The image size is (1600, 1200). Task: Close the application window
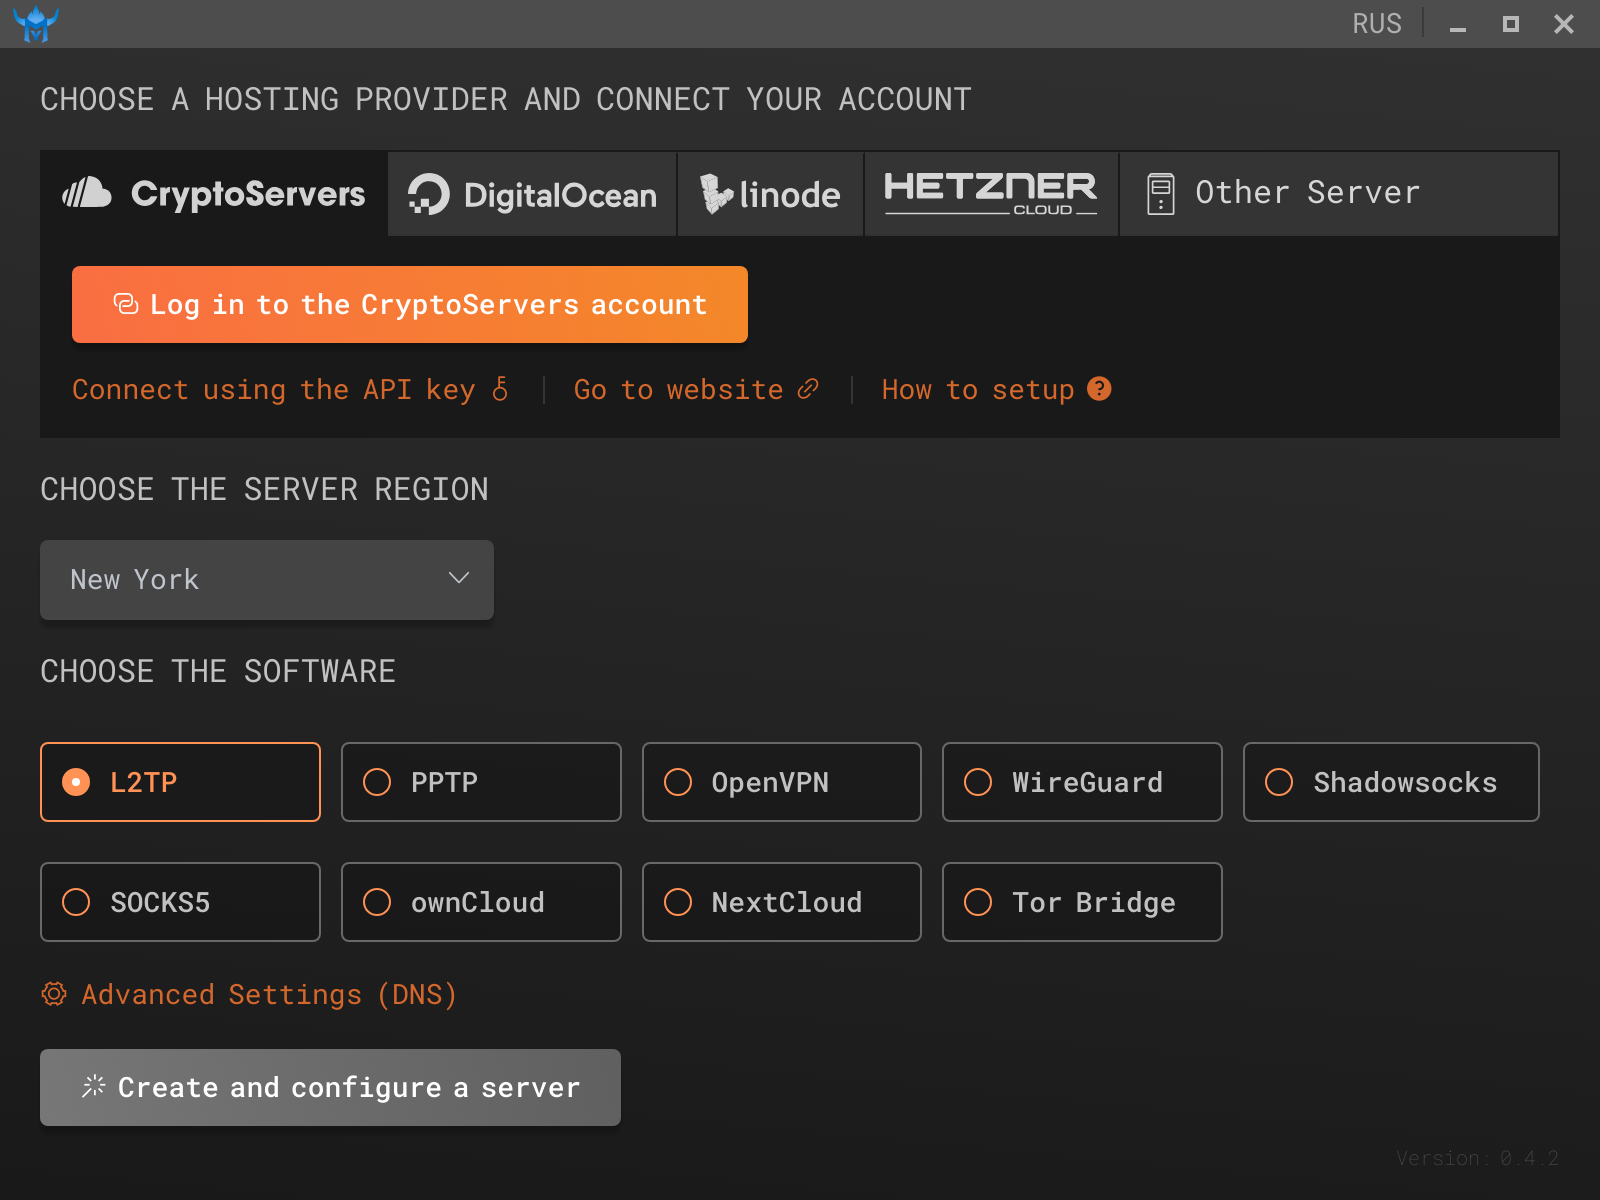click(1564, 24)
